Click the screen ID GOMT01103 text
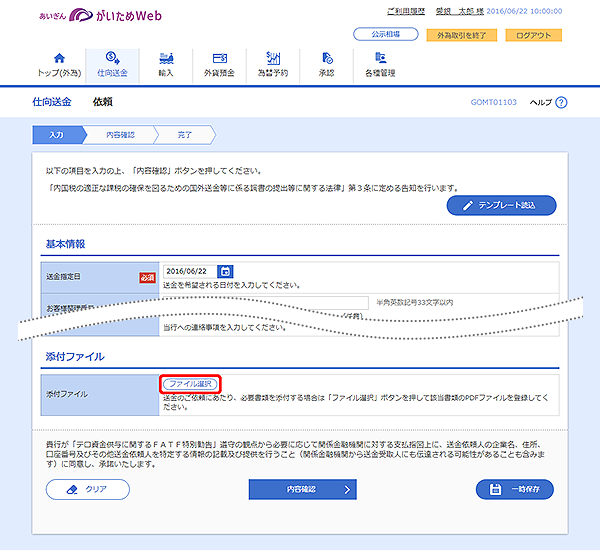Image resolution: width=600 pixels, height=550 pixels. click(494, 102)
